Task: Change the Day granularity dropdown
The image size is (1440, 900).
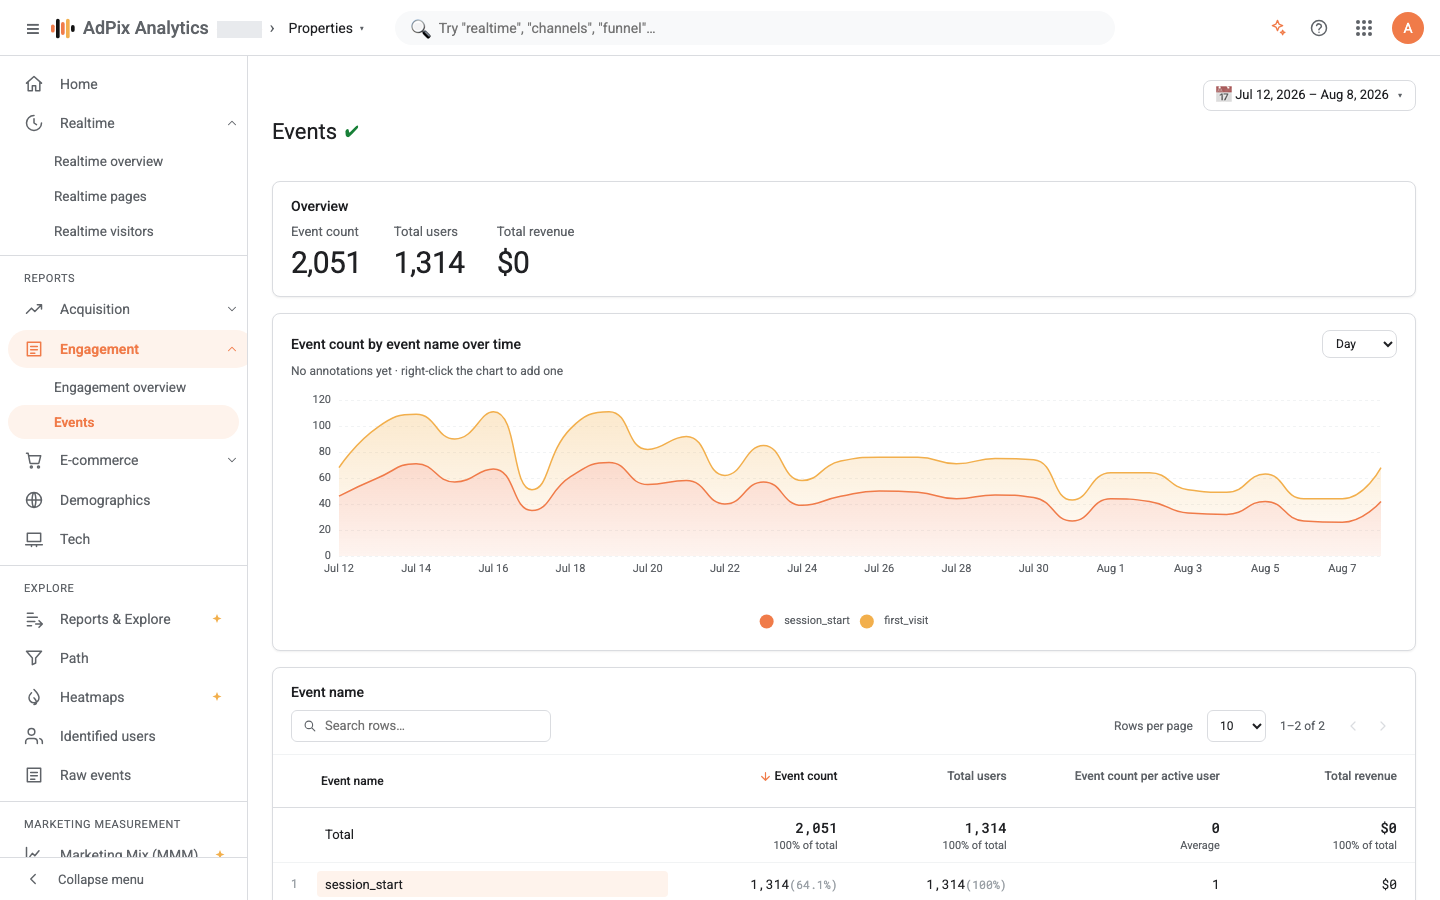Action: (x=1359, y=344)
